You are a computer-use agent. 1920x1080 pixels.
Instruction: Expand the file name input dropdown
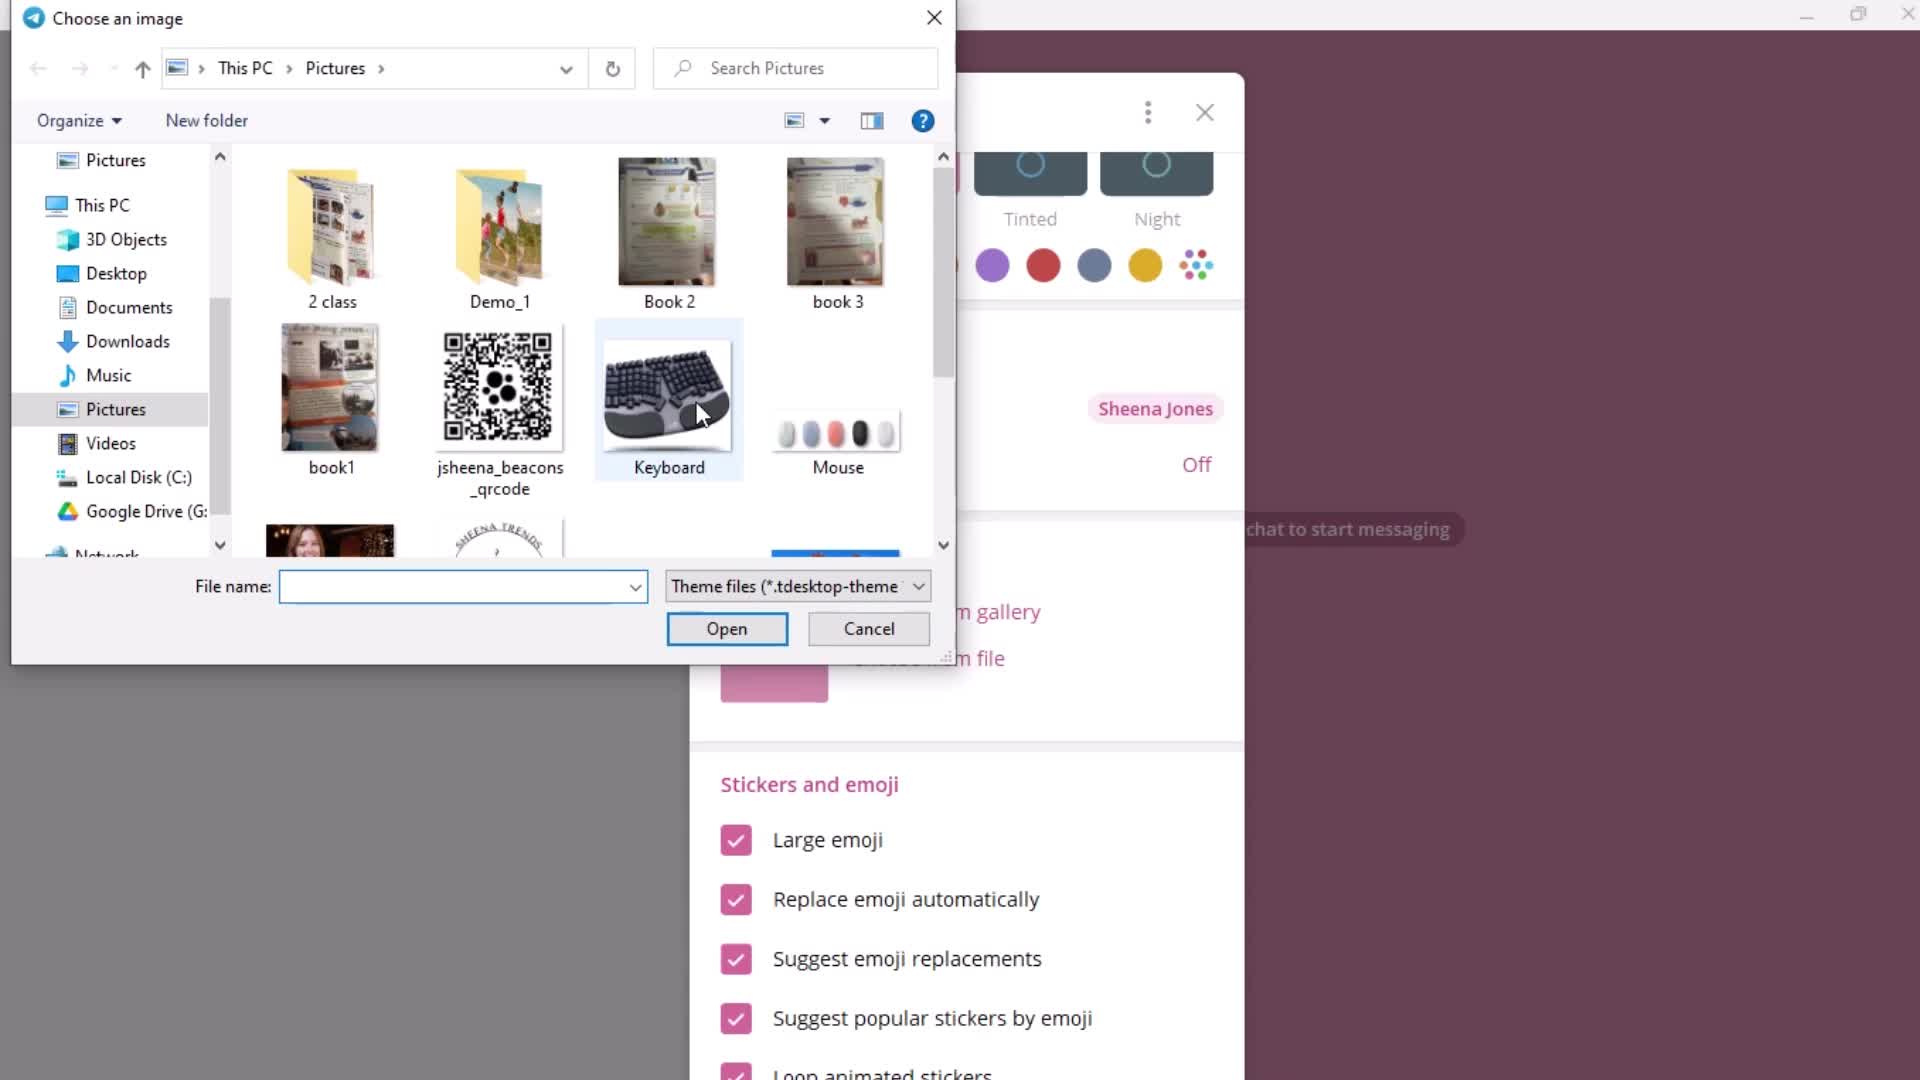click(x=634, y=587)
